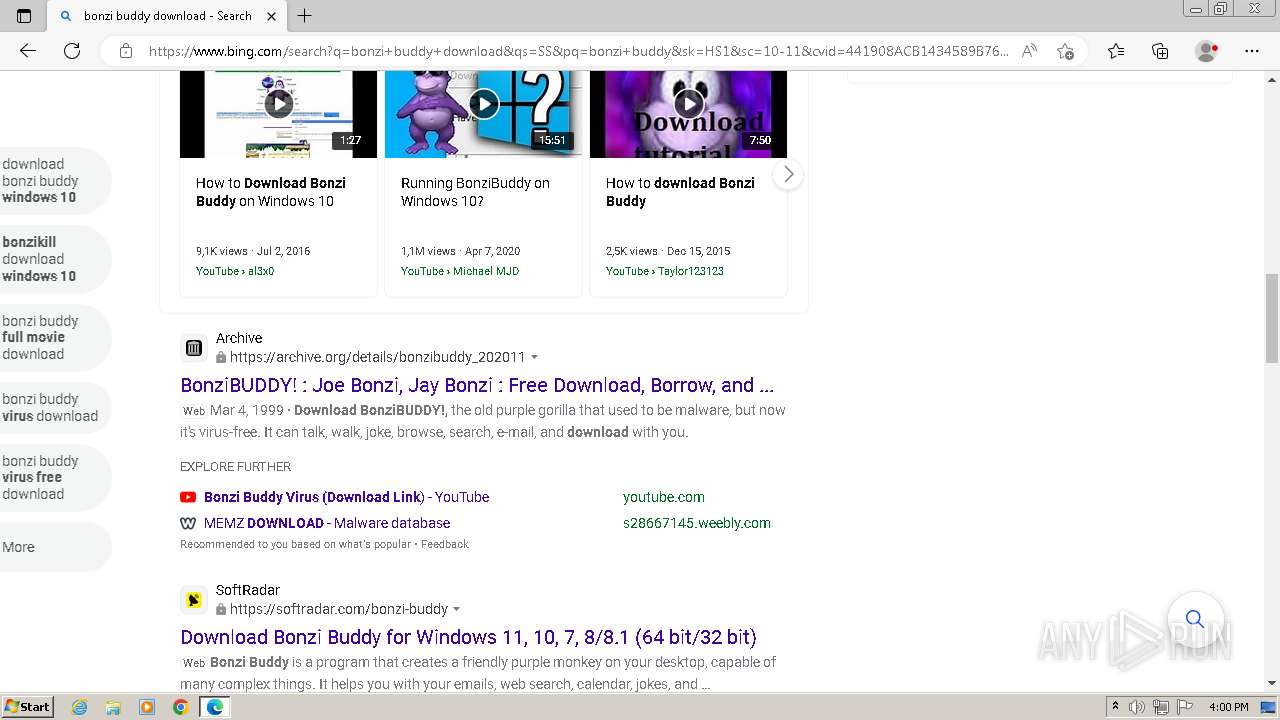Expand the softradar.com URL dropdown arrow
Viewport: 1280px width, 720px height.
click(457, 610)
